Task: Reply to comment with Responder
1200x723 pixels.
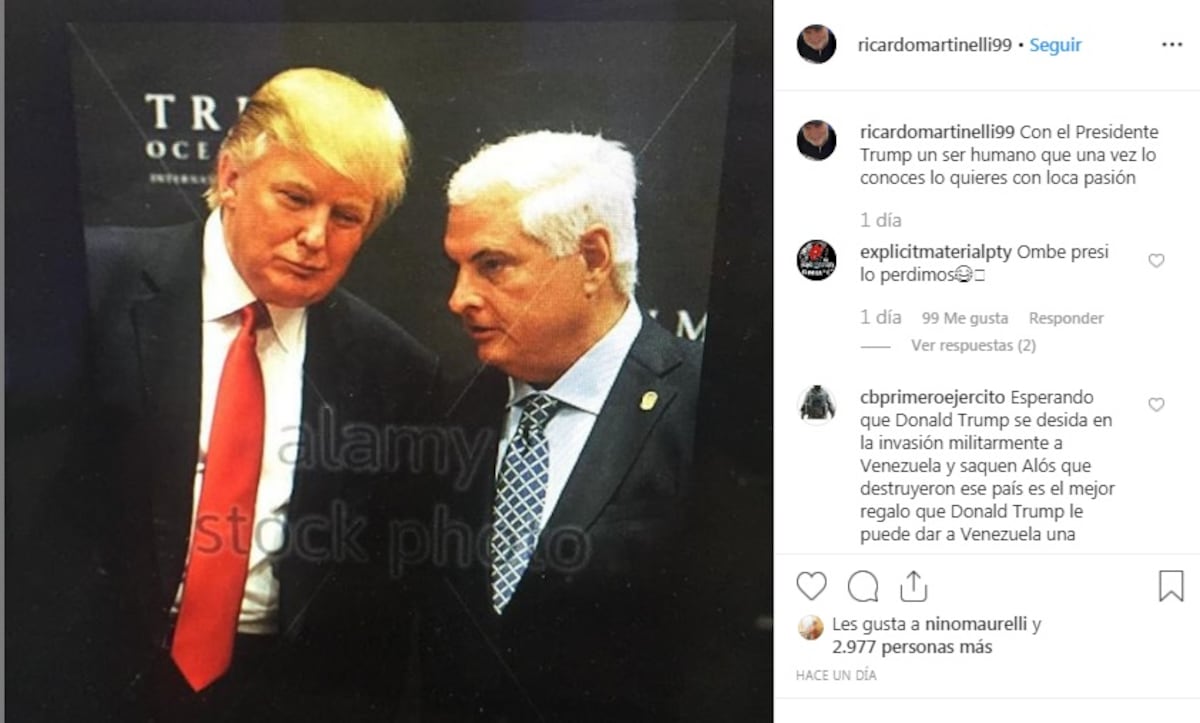Action: pyautogui.click(x=1066, y=318)
